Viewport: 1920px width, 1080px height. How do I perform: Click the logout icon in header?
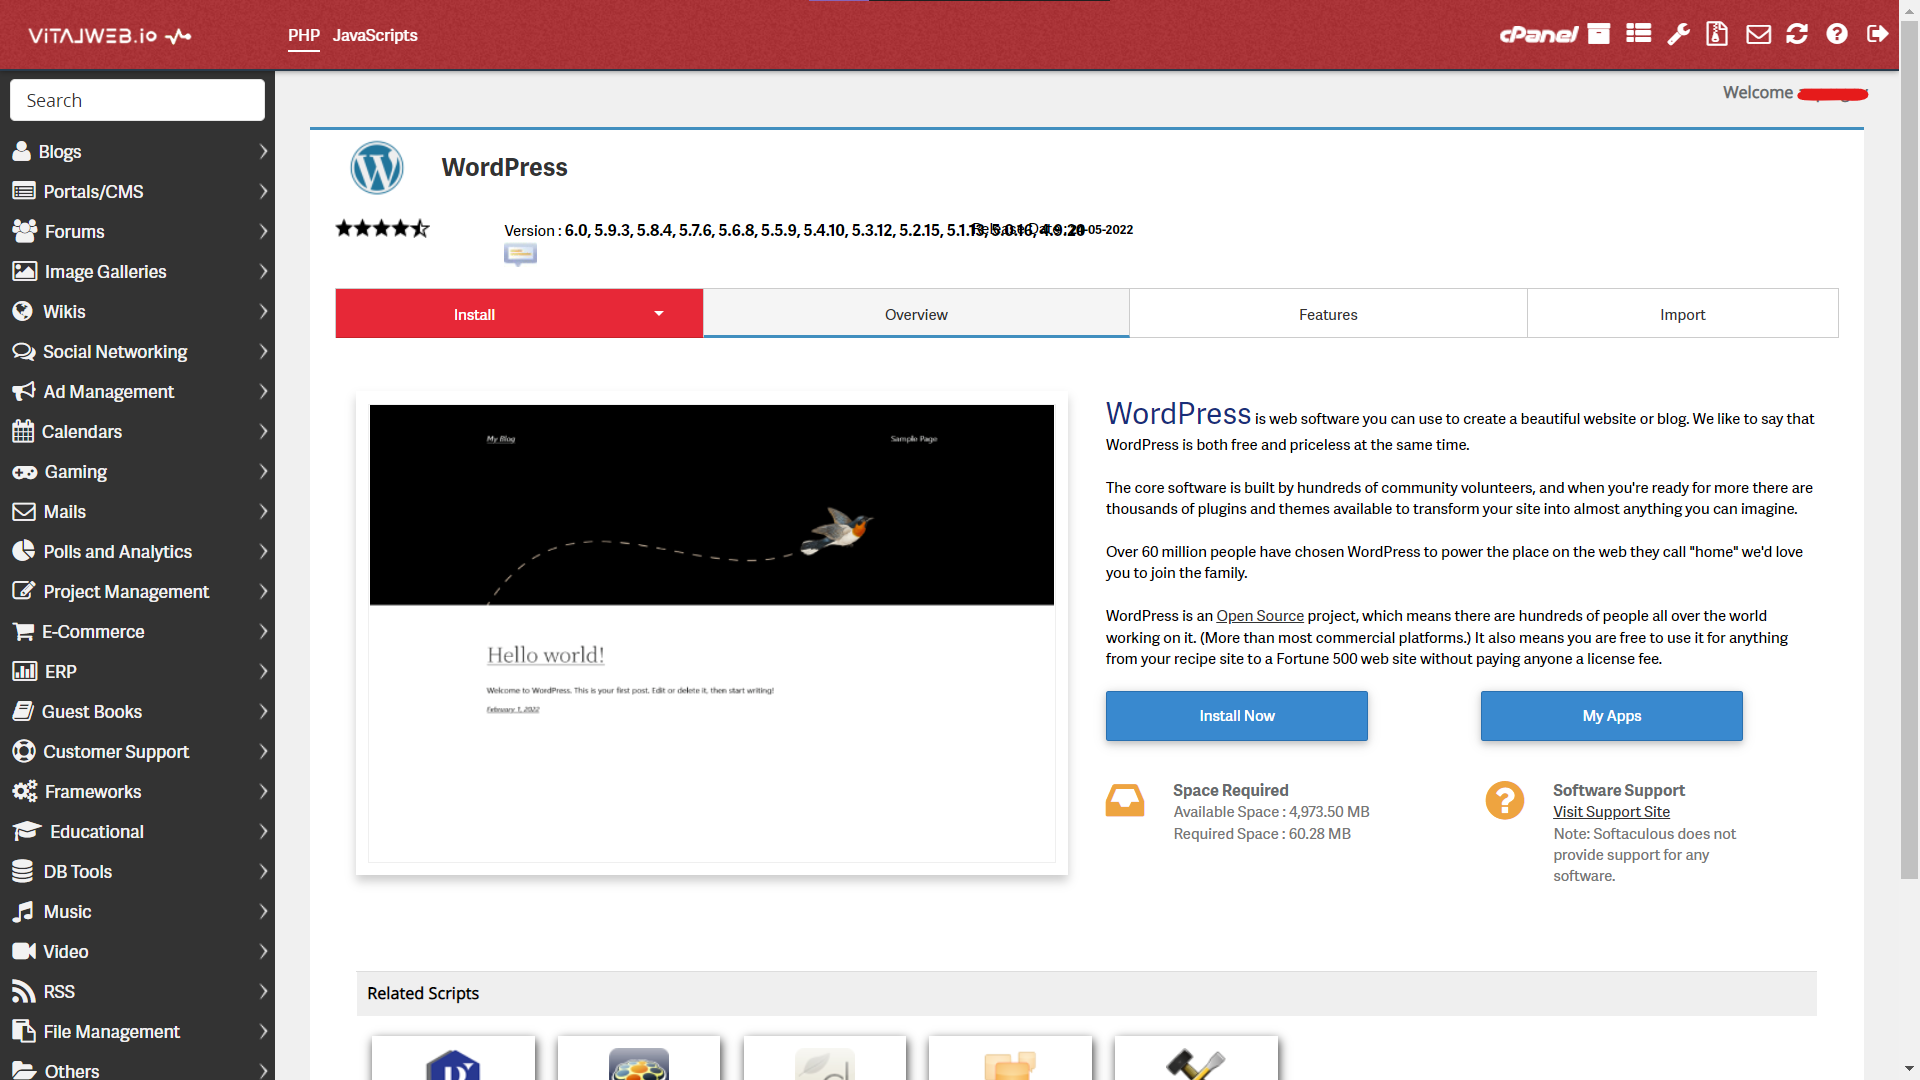pyautogui.click(x=1877, y=34)
